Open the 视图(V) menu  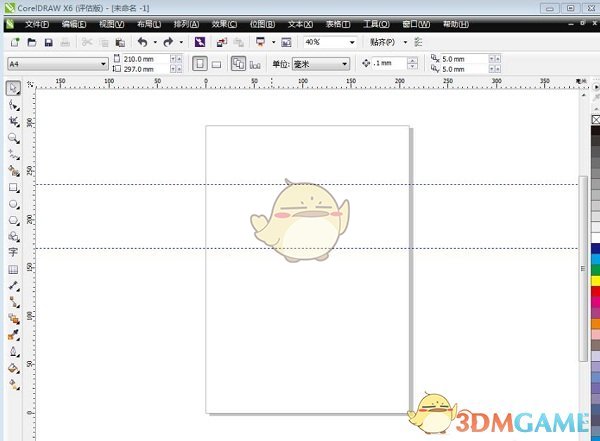coord(111,24)
